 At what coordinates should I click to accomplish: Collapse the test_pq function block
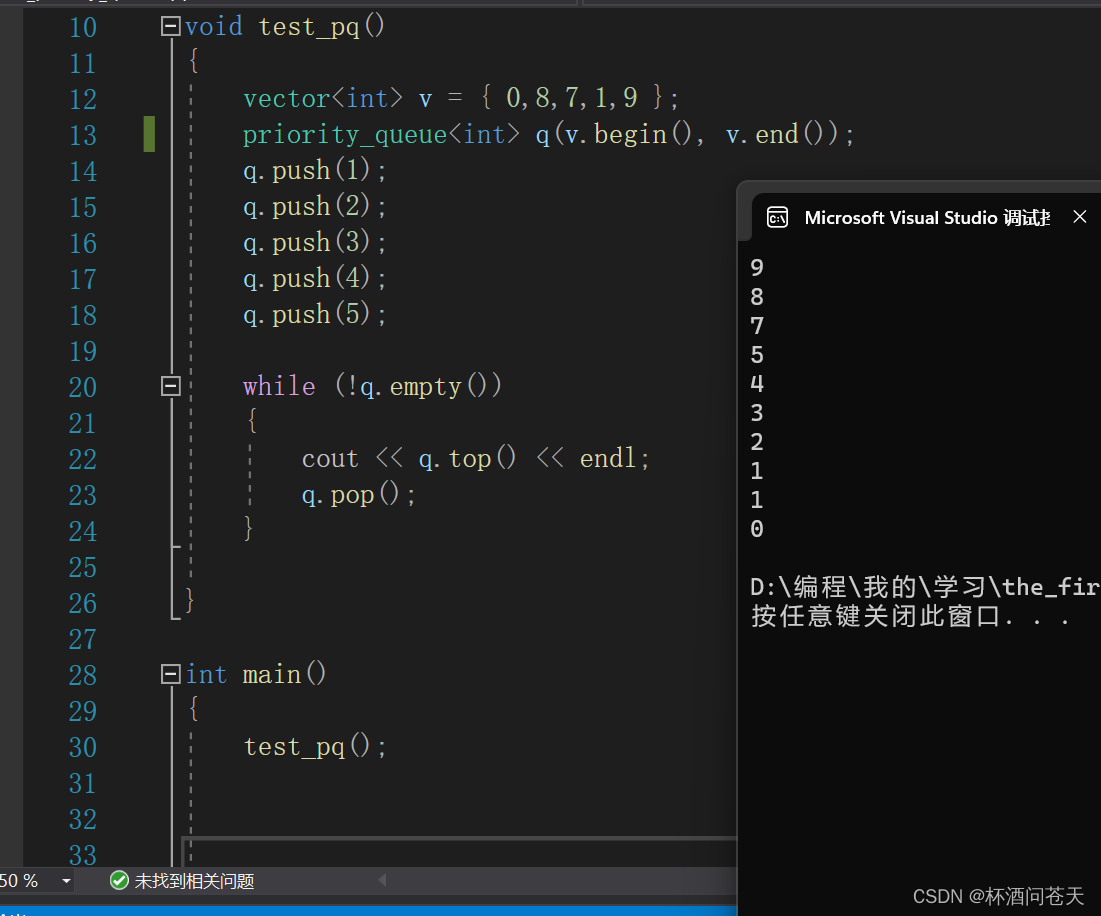(170, 26)
